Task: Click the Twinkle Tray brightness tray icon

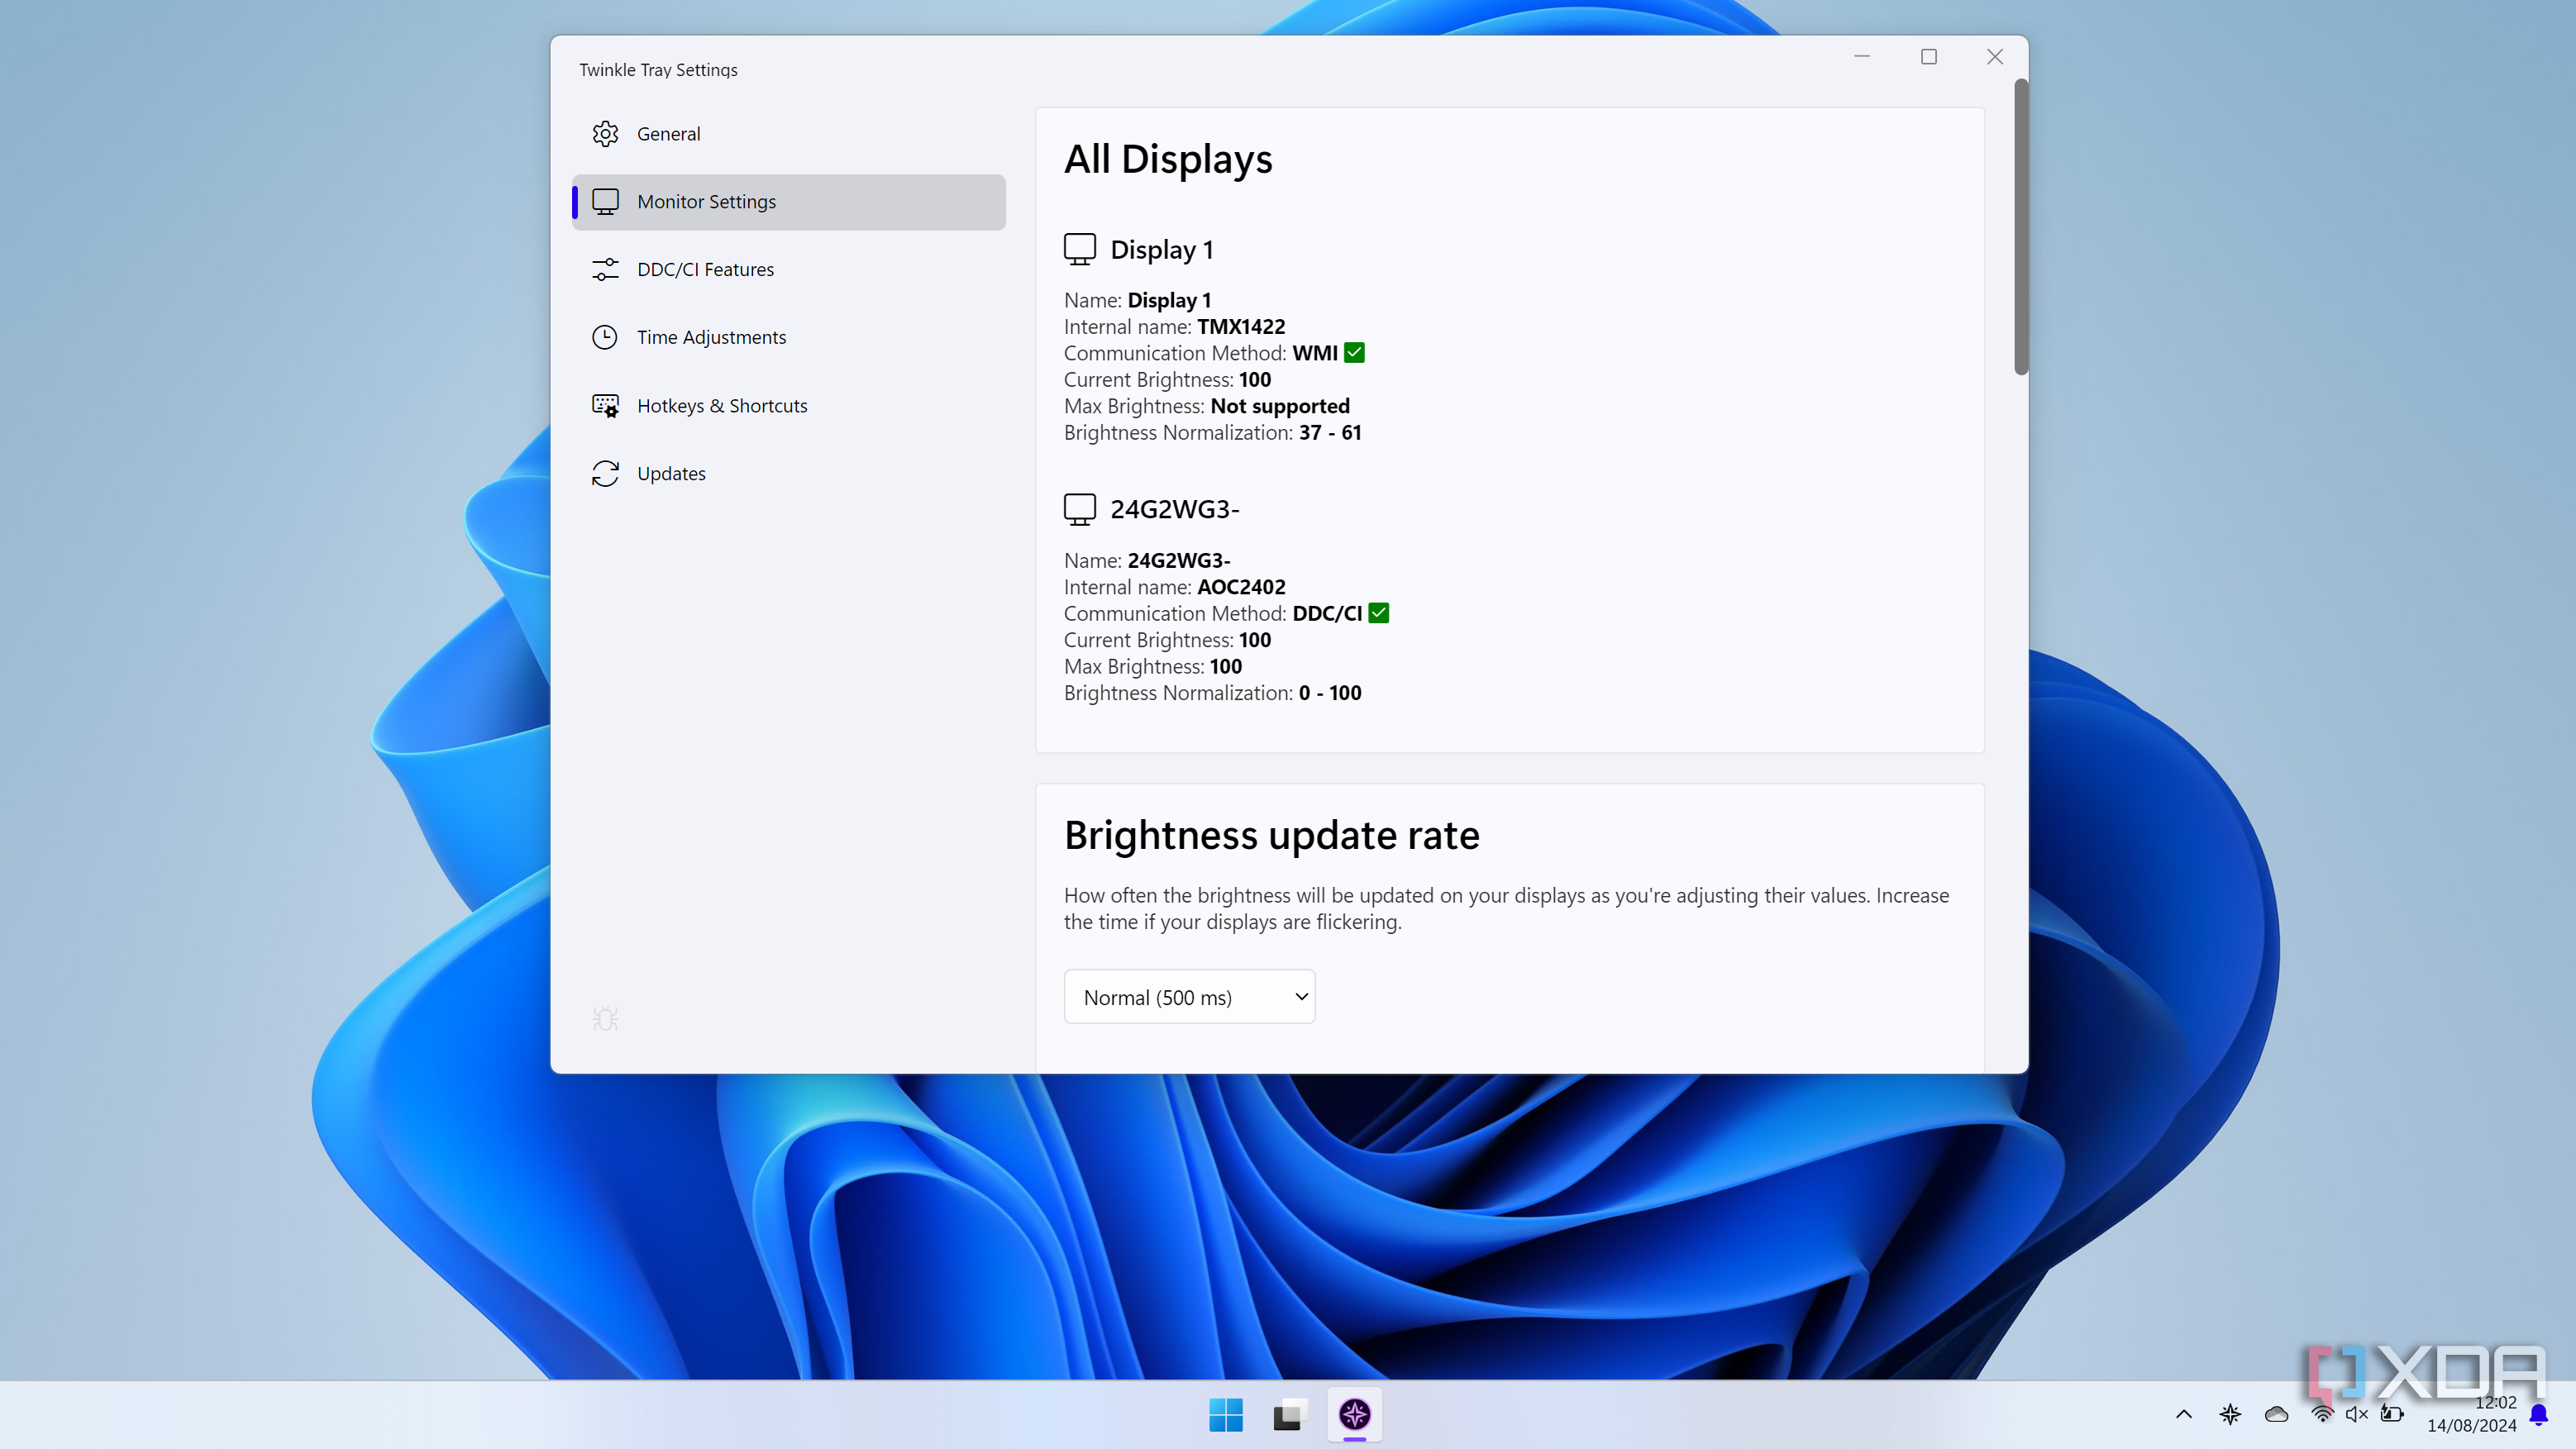Action: point(2230,1414)
